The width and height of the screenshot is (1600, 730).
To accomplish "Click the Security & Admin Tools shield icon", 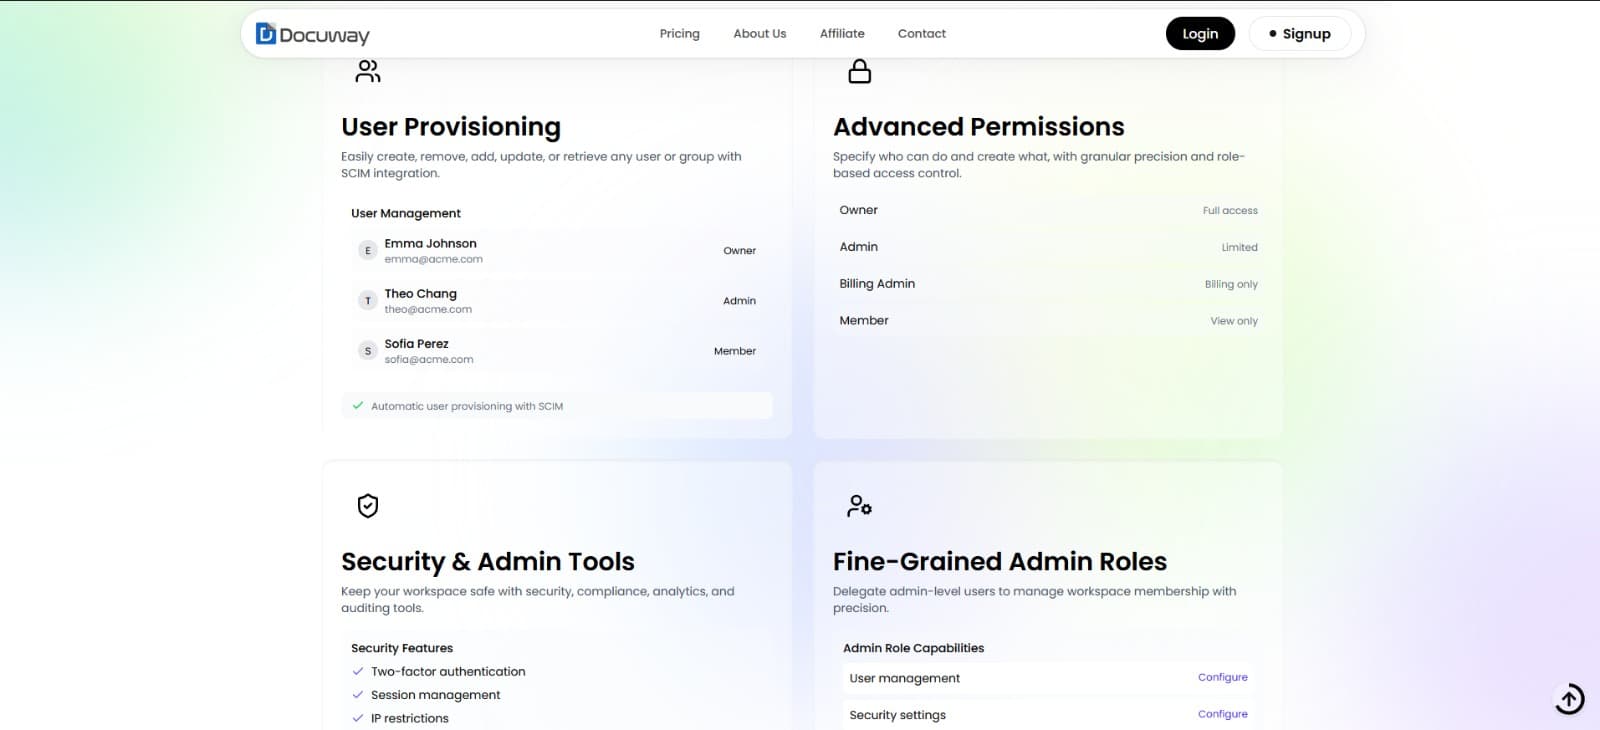I will (368, 506).
